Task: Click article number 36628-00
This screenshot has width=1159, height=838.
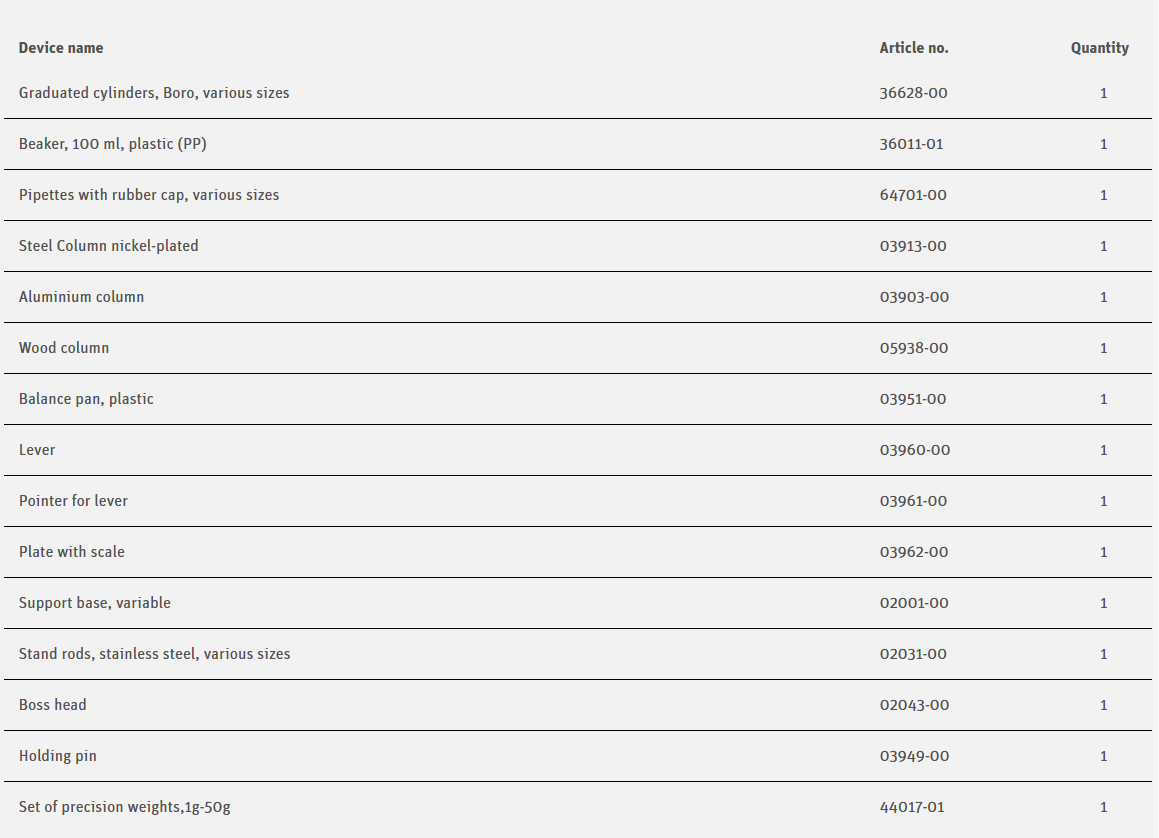Action: pyautogui.click(x=913, y=93)
